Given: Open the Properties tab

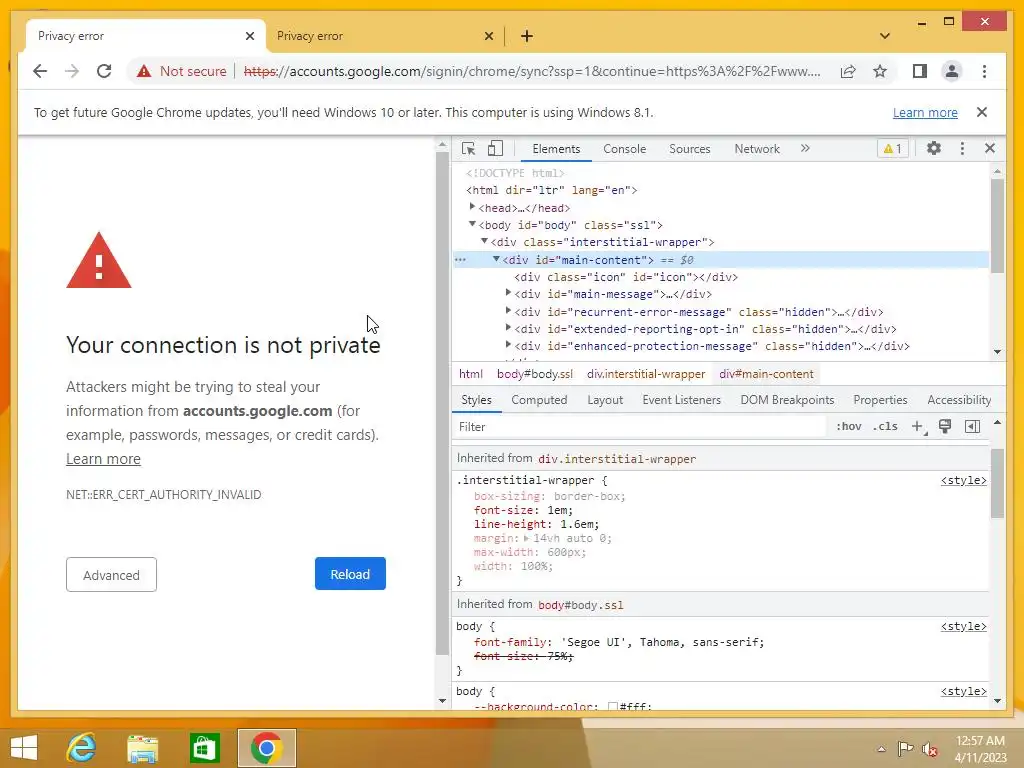Looking at the screenshot, I should [880, 400].
